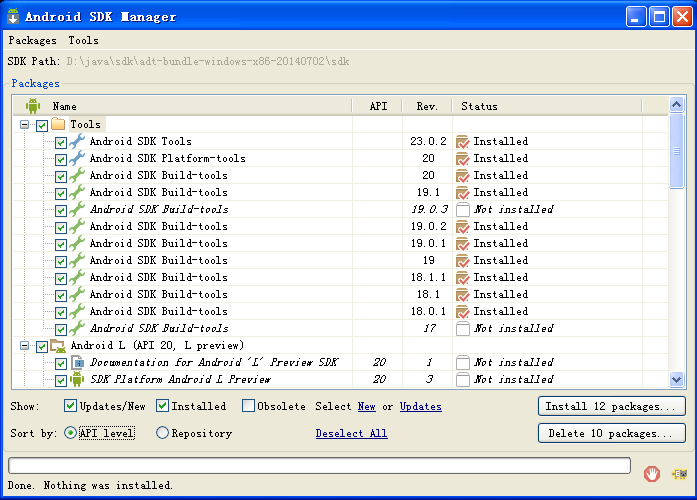697x500 pixels.
Task: Select the API level sort radio button
Action: [x=70, y=432]
